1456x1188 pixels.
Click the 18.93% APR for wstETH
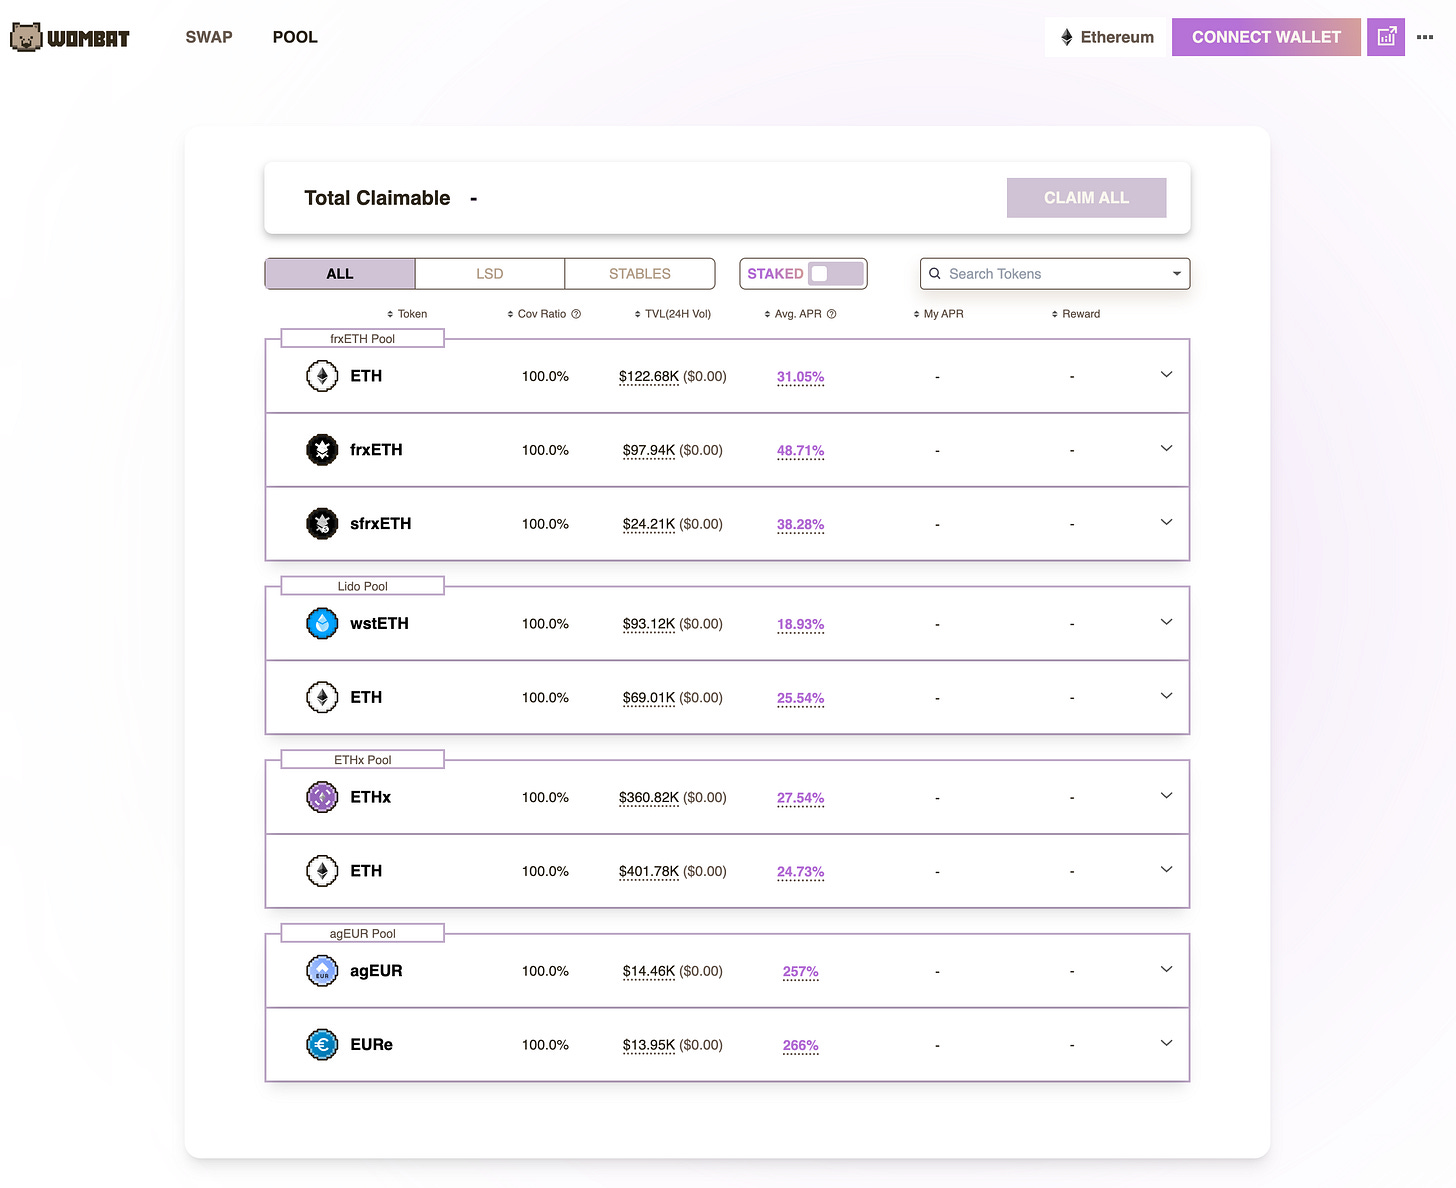pyautogui.click(x=800, y=625)
